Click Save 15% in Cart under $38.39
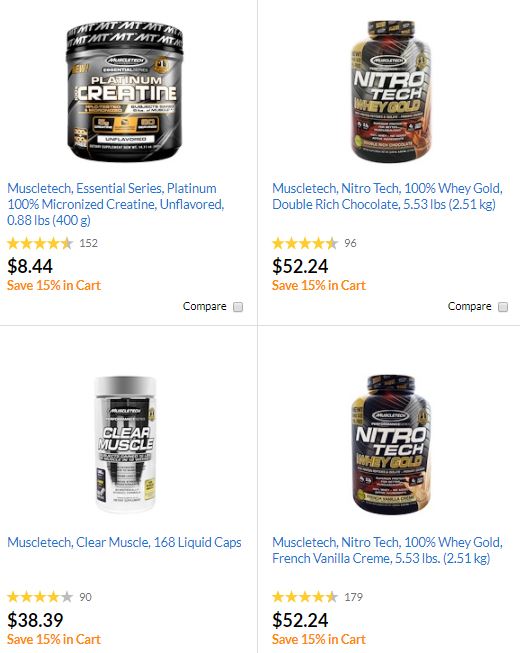Viewport: 520px width, 653px height. tap(54, 639)
